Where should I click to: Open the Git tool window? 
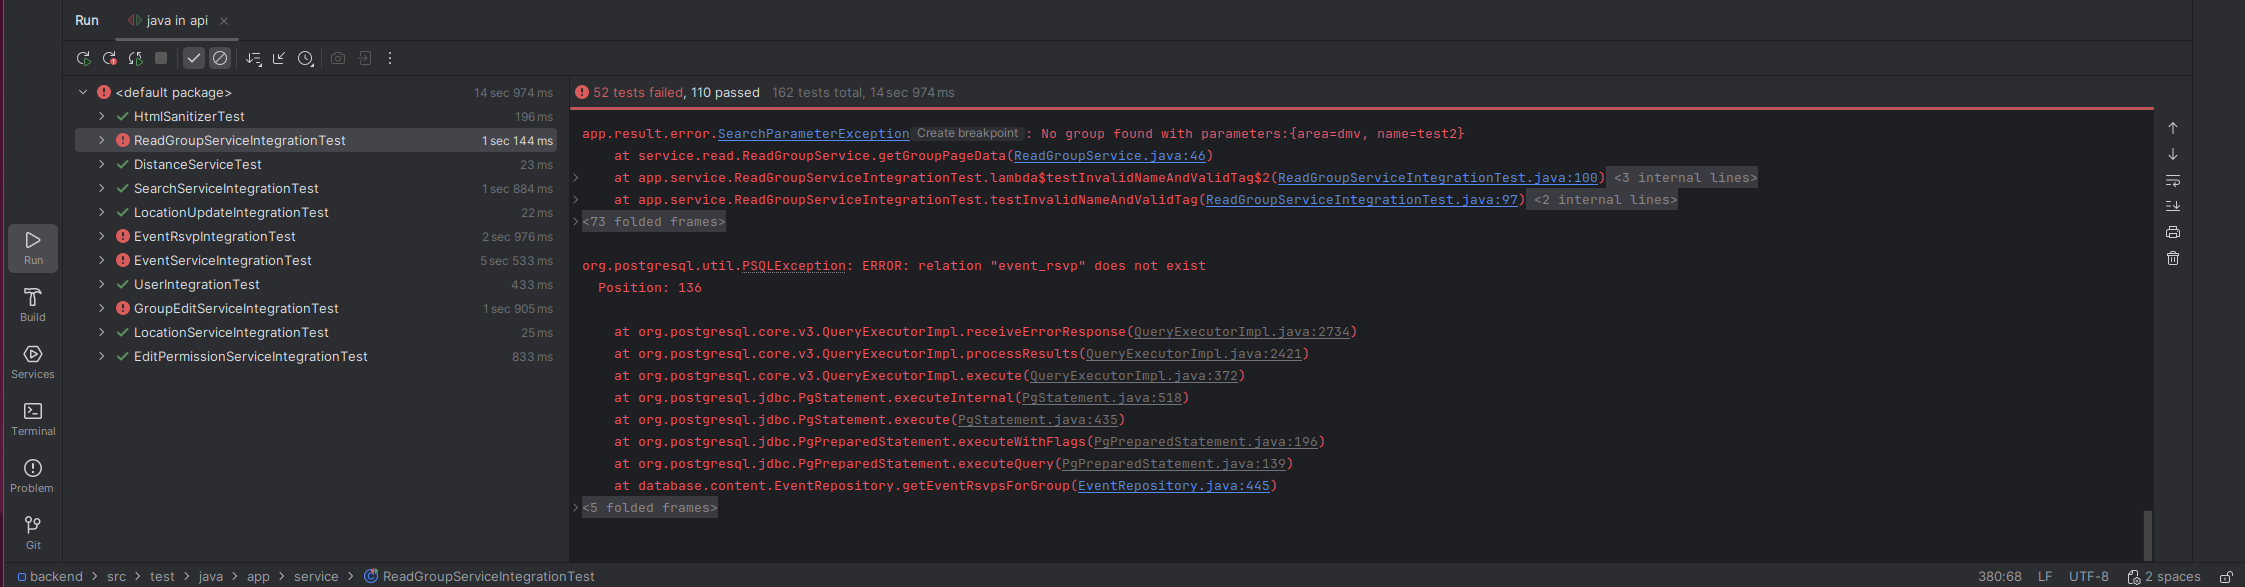tap(33, 532)
